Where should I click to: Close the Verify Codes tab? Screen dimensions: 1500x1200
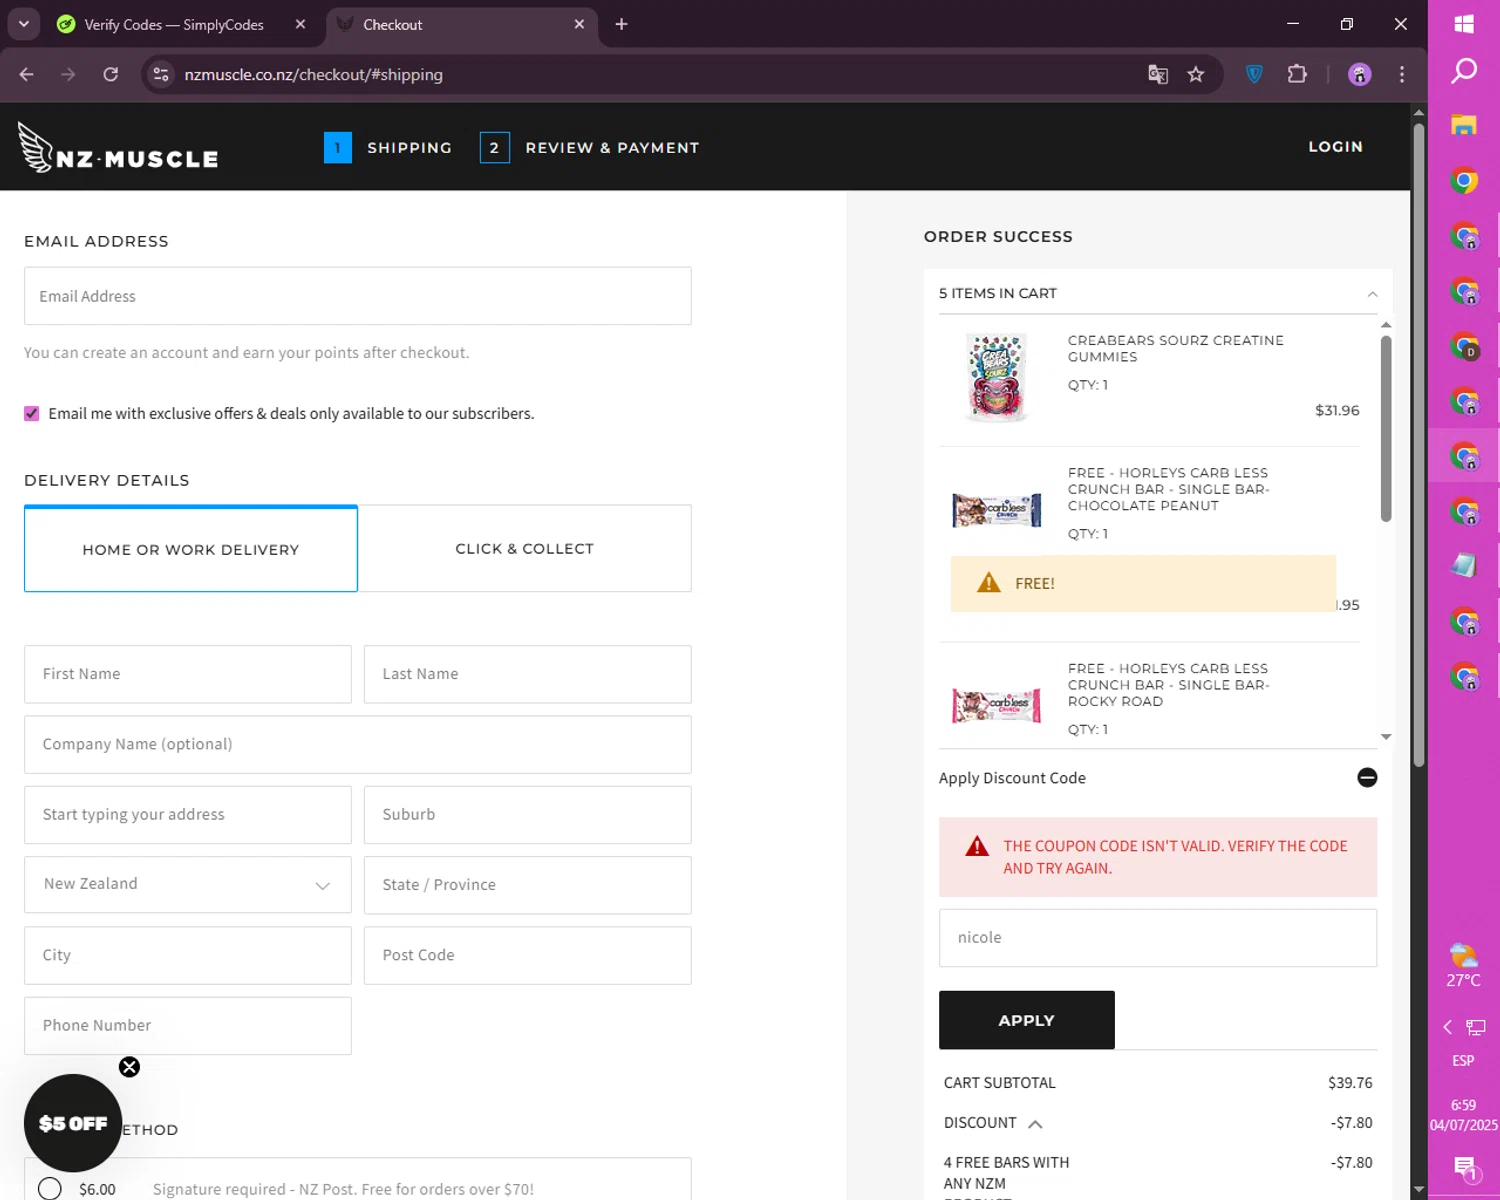pyautogui.click(x=300, y=24)
